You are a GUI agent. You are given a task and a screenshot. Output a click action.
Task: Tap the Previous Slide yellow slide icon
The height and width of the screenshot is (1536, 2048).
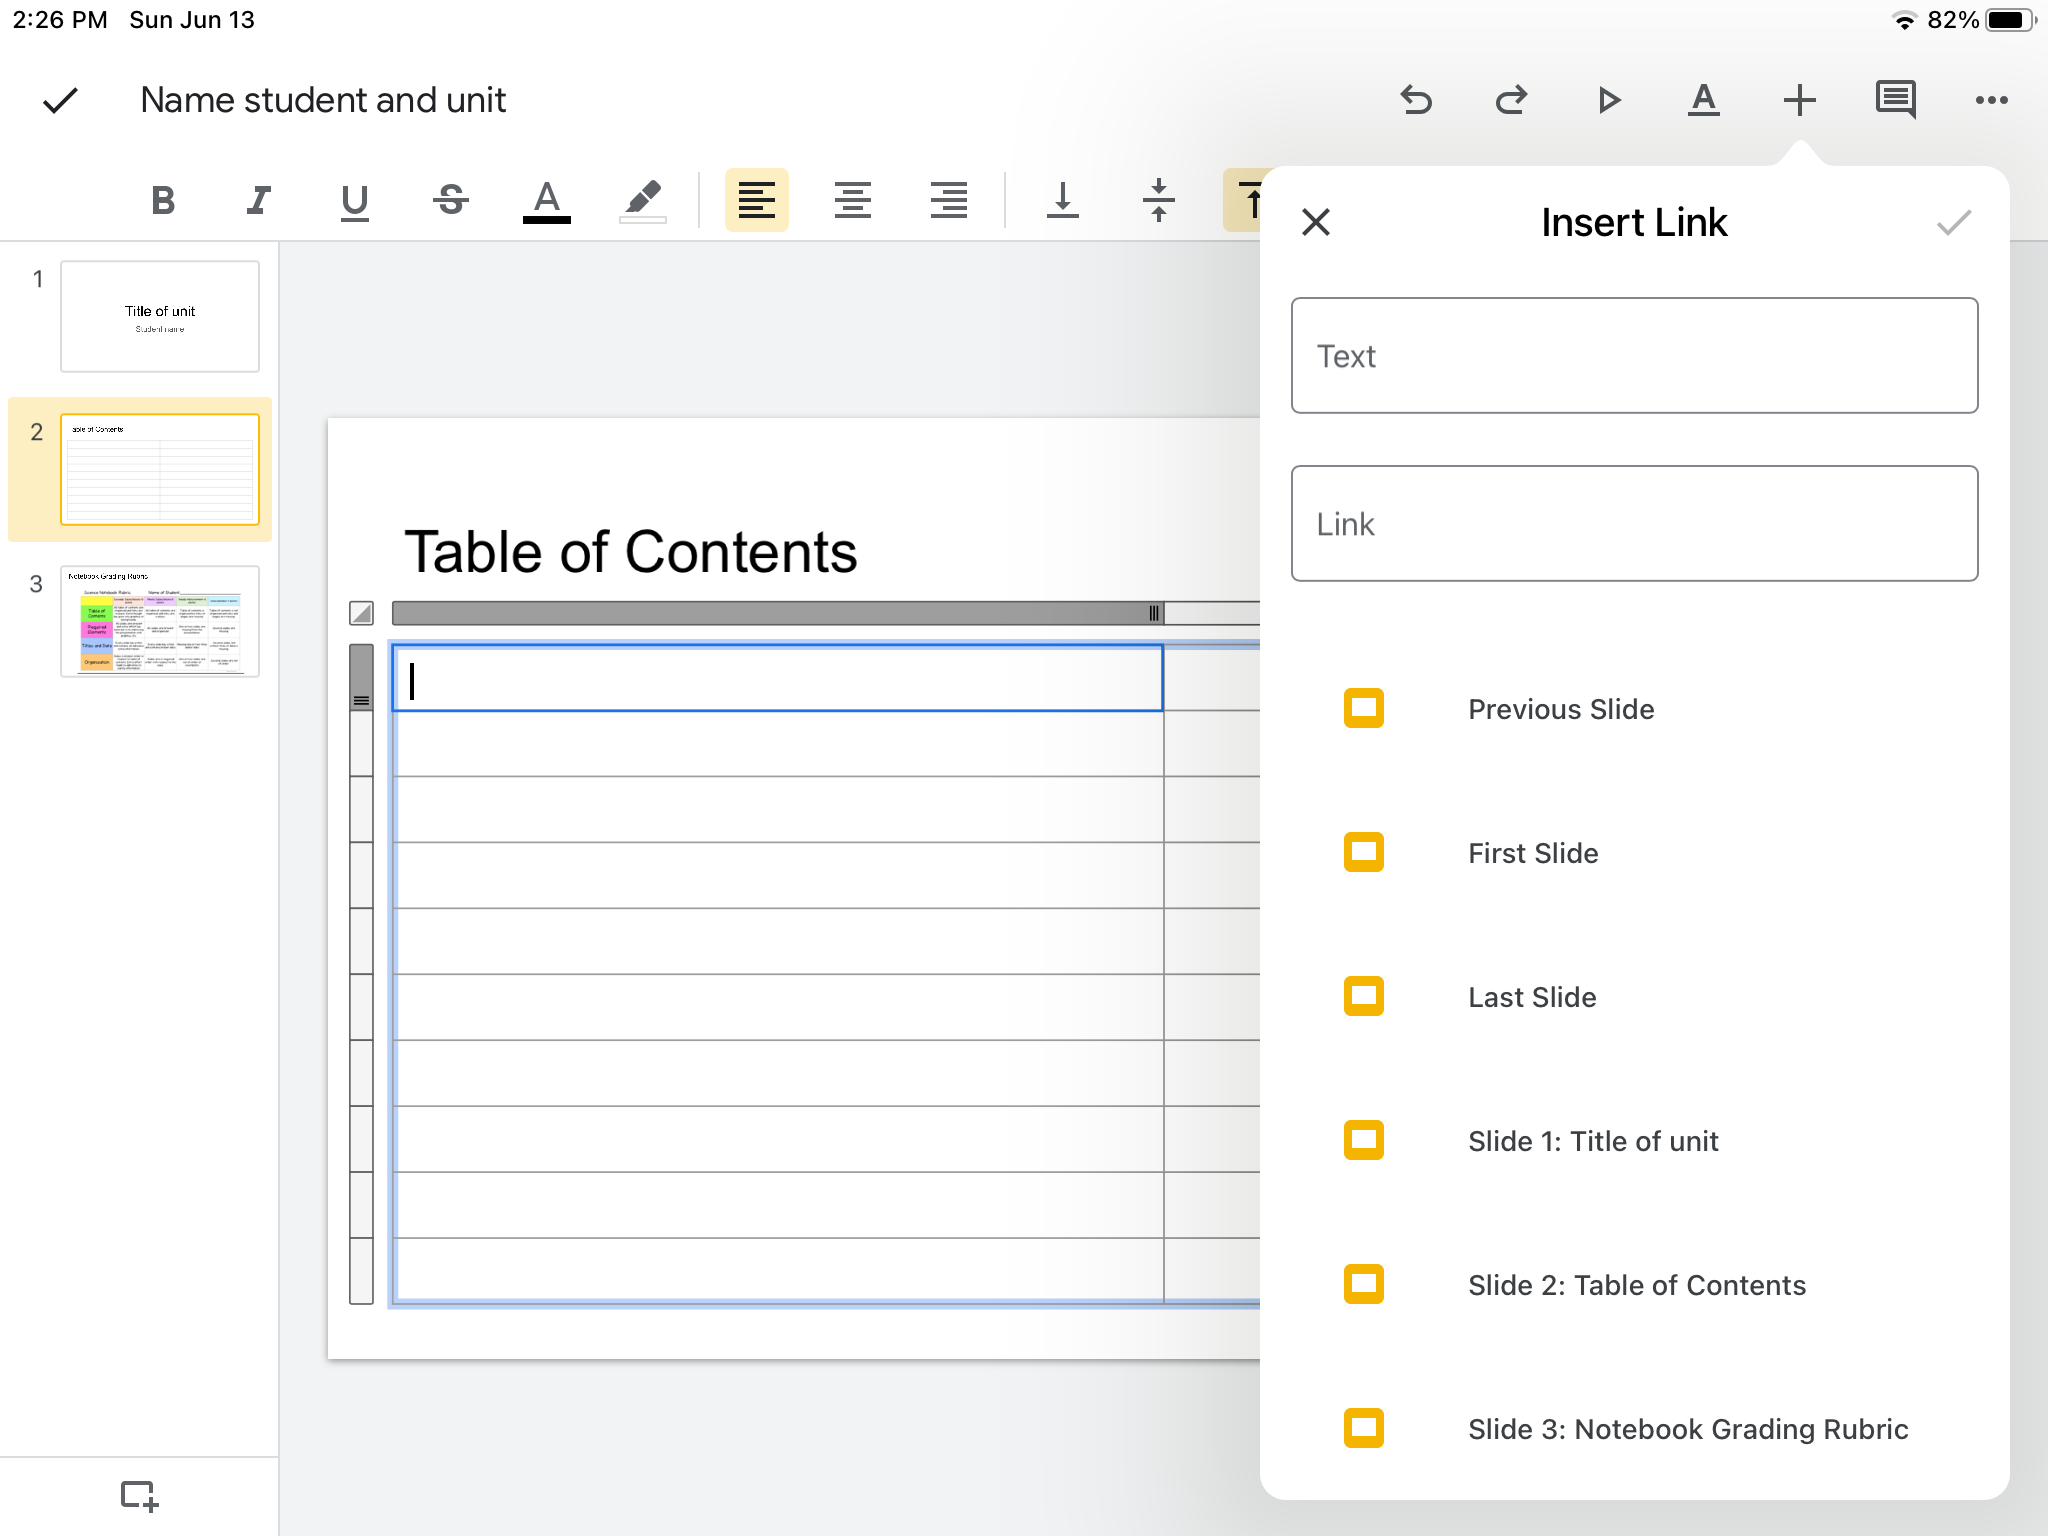1364,708
